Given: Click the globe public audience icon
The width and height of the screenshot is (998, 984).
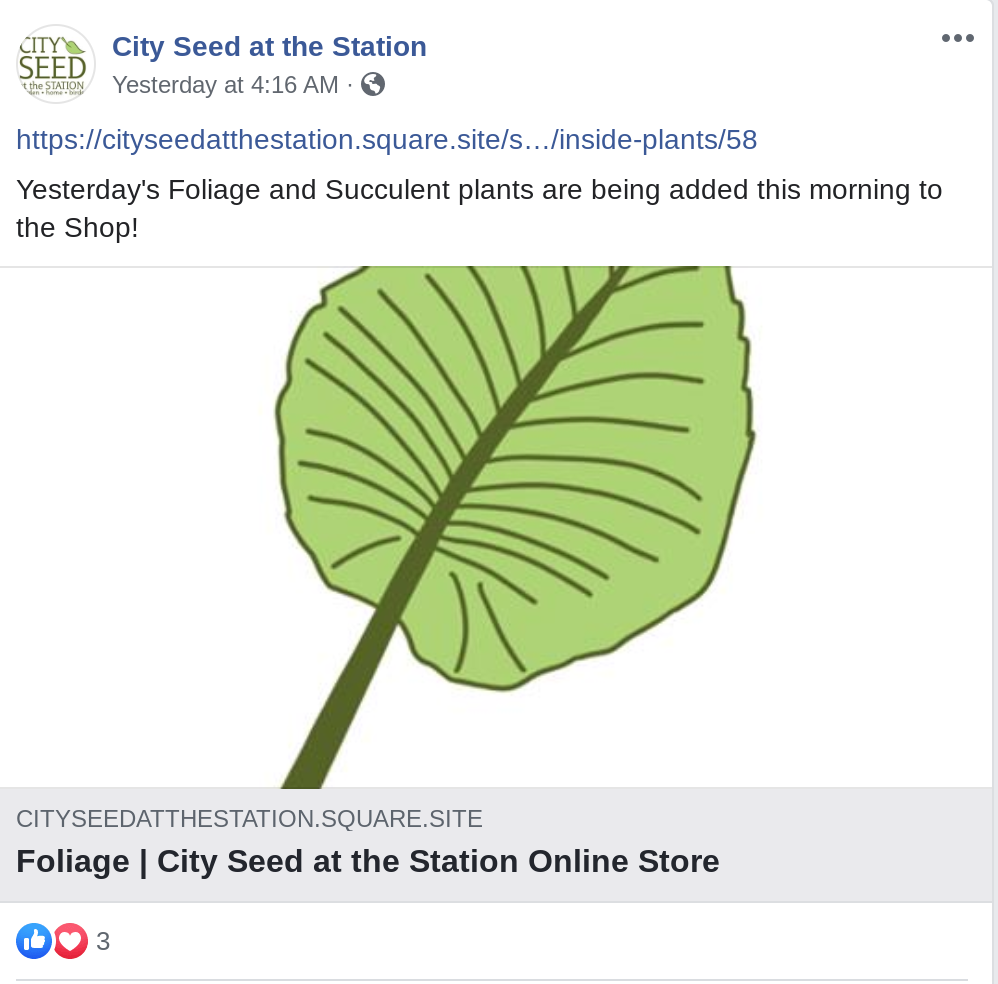Looking at the screenshot, I should click(373, 84).
